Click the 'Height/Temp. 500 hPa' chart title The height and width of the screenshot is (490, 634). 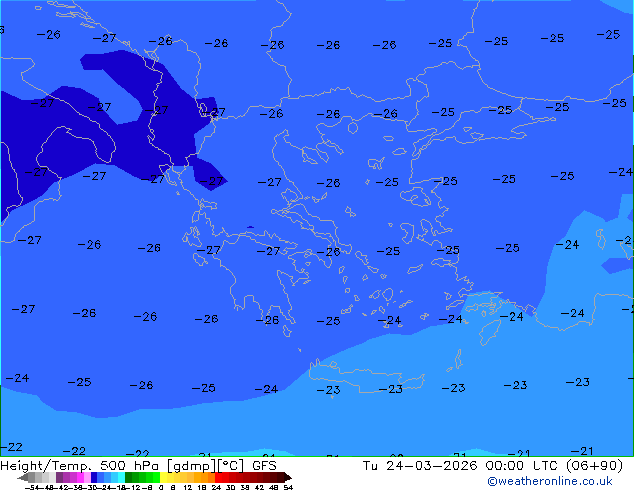click(79, 466)
